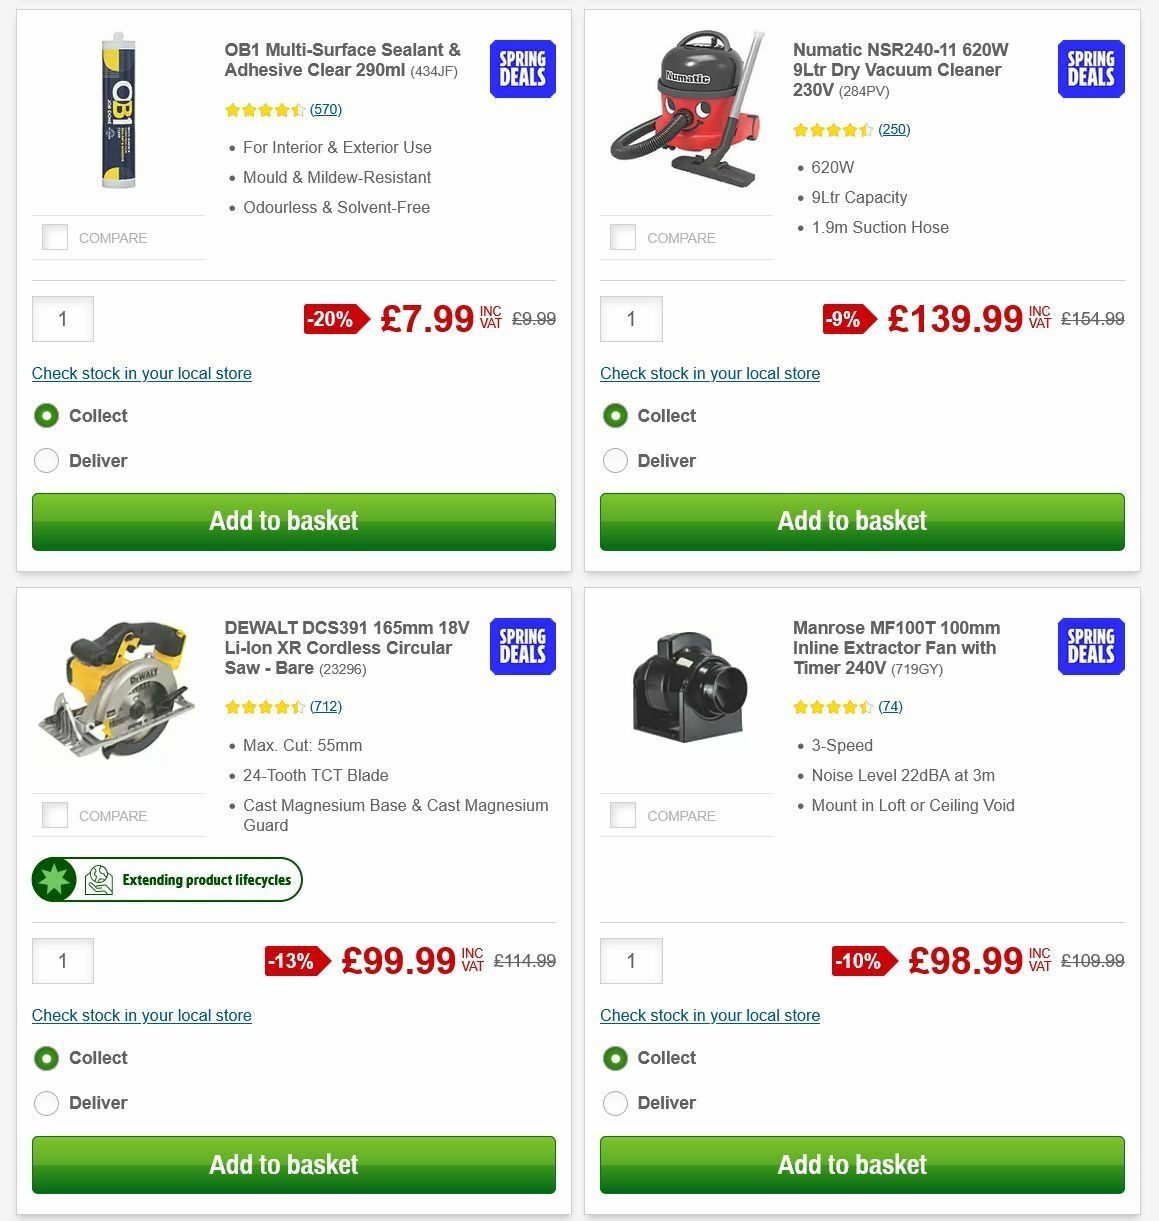Add the Manrose fan to basket
The height and width of the screenshot is (1221, 1159).
862,1164
